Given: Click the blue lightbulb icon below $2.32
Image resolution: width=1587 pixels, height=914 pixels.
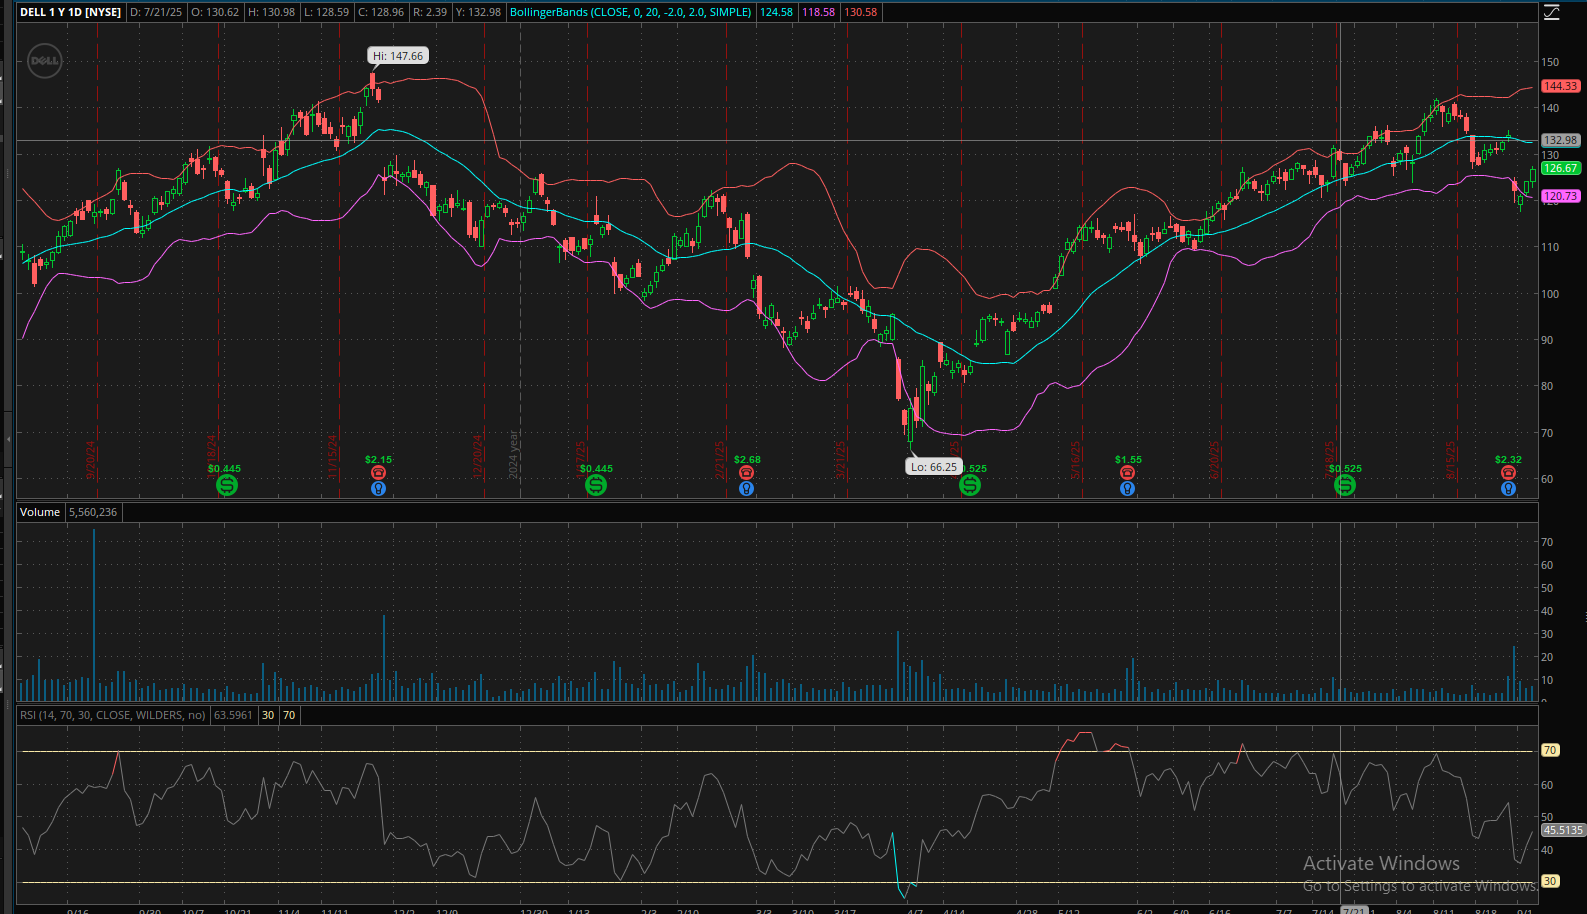Looking at the screenshot, I should [x=1508, y=489].
